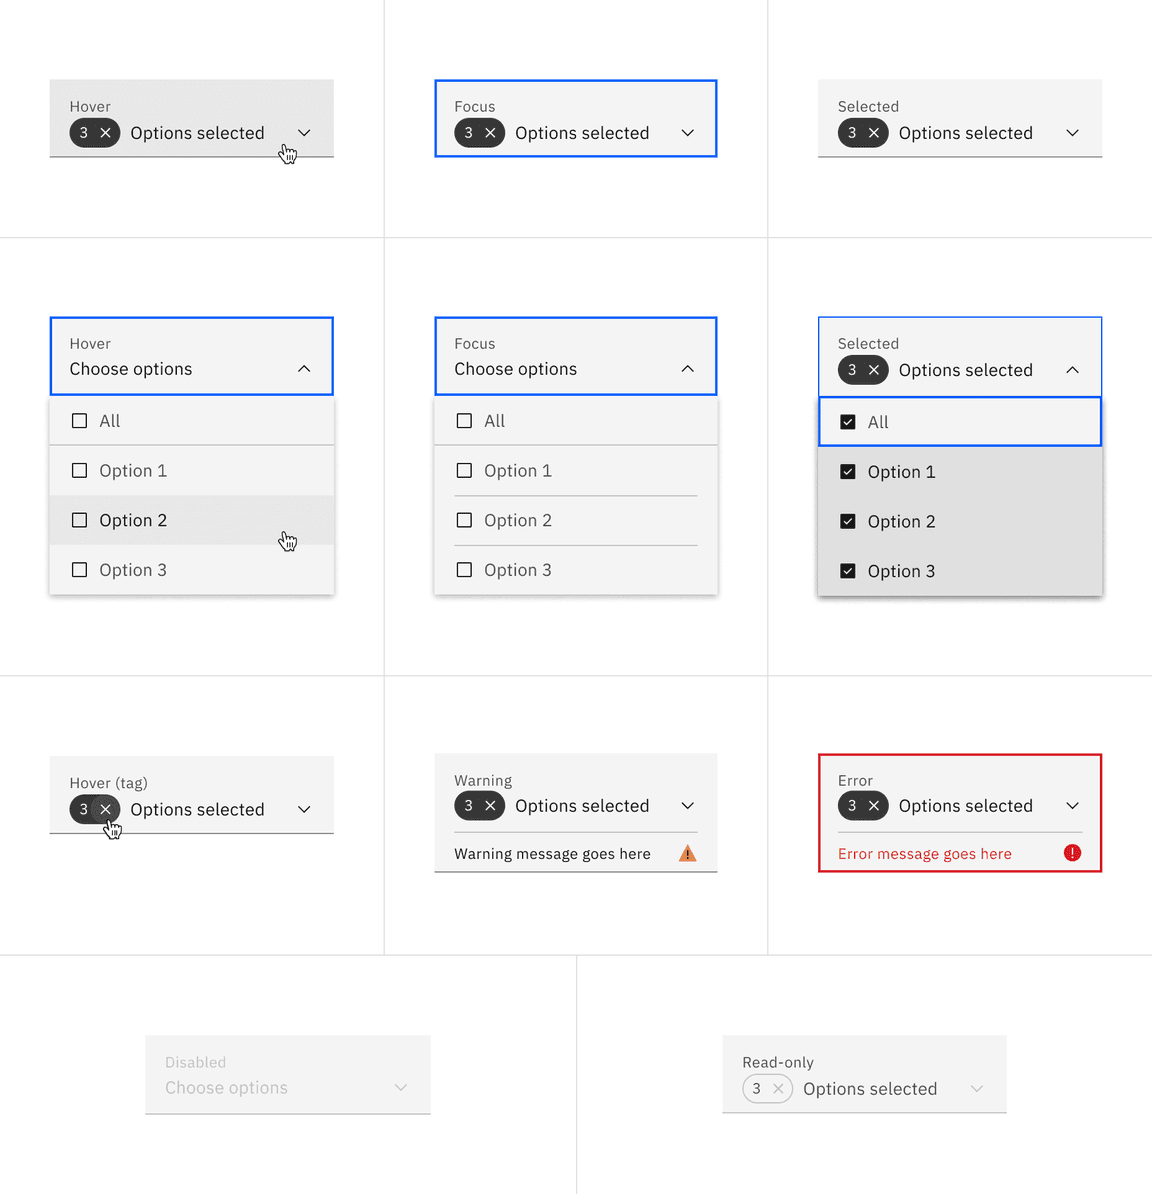Clear the tag in the Warning dropdown
The width and height of the screenshot is (1152, 1194).
coord(490,806)
